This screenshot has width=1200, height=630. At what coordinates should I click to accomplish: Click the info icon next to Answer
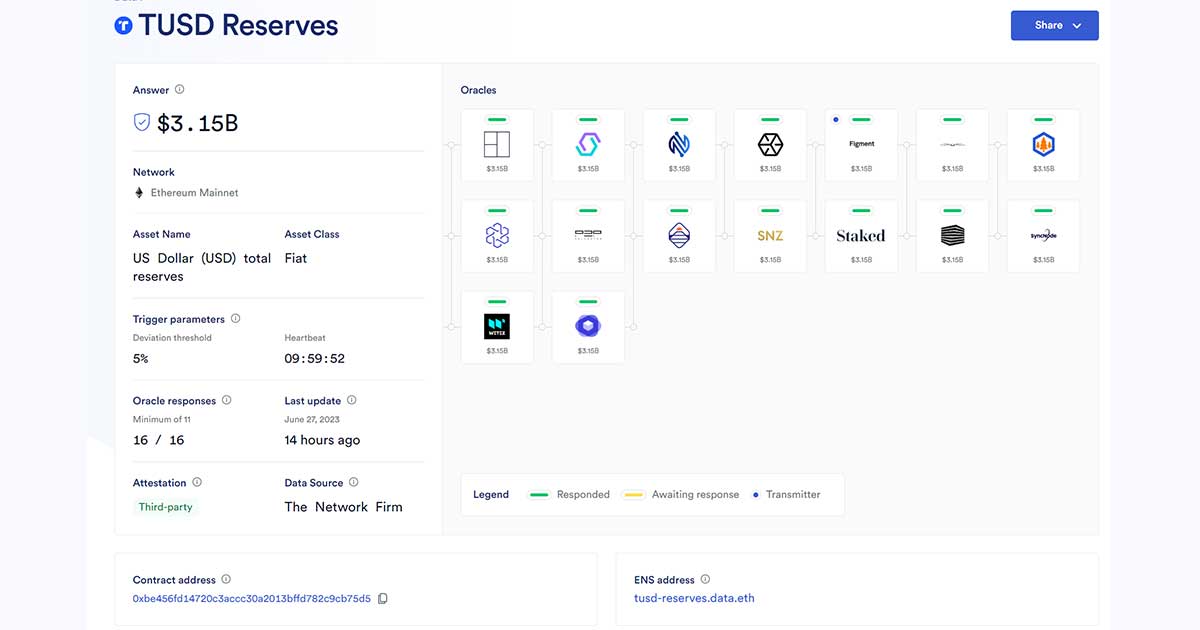point(180,90)
